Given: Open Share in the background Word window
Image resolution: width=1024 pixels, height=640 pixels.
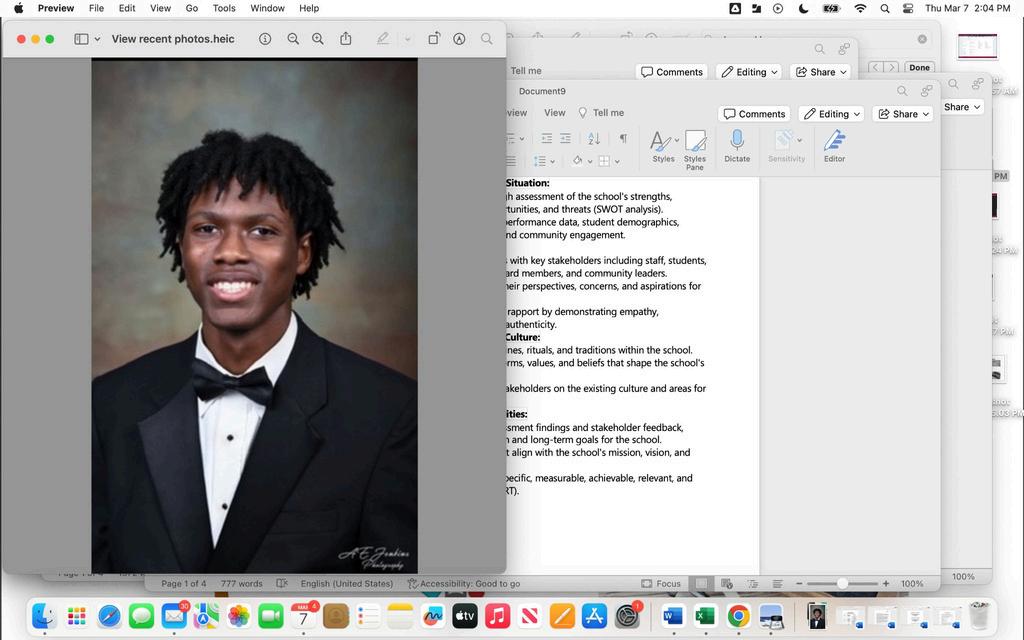Looking at the screenshot, I should coord(821,72).
